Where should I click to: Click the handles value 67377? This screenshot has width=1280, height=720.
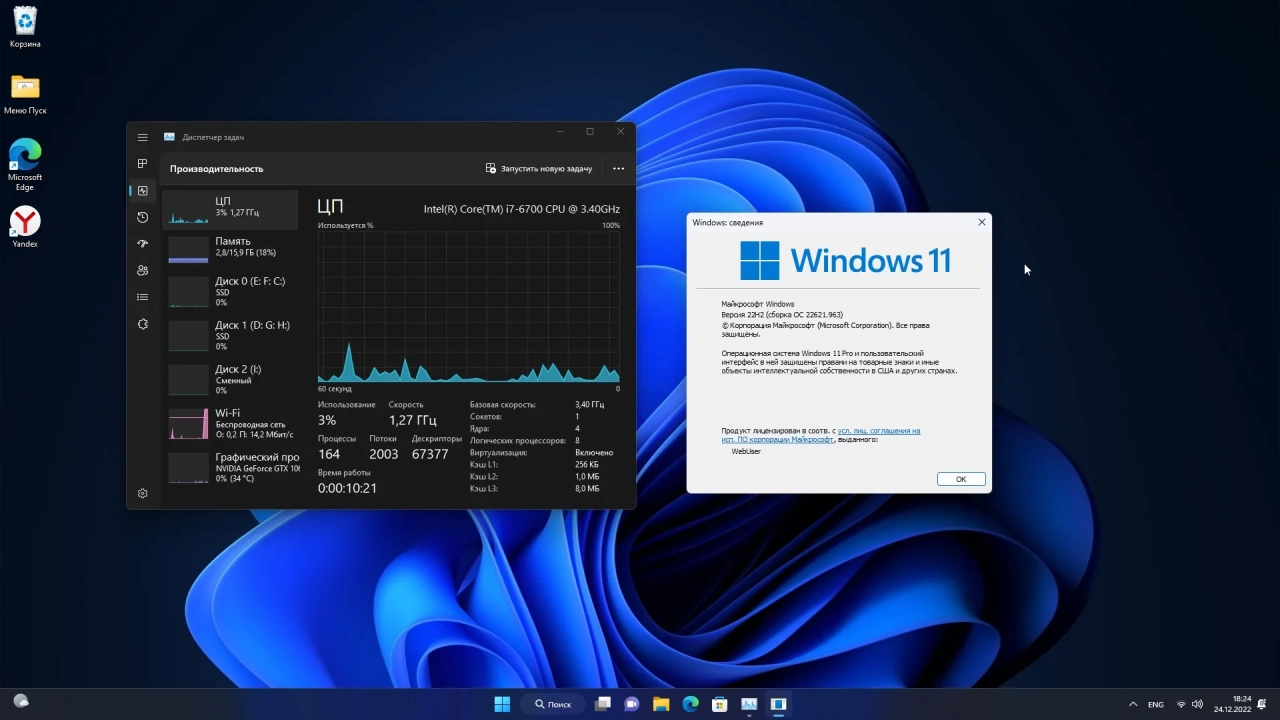coord(430,454)
